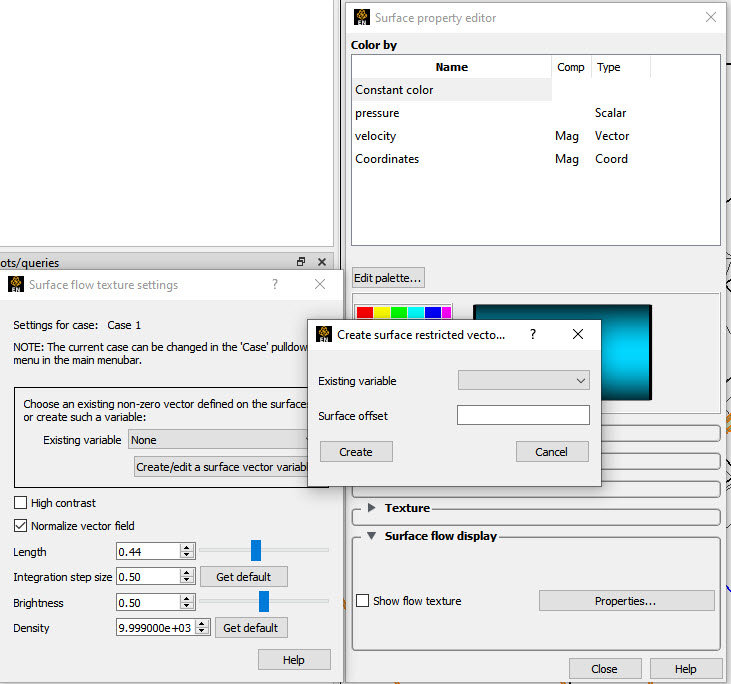Collapse the Surface flow display section
The image size is (731, 684).
click(x=372, y=536)
